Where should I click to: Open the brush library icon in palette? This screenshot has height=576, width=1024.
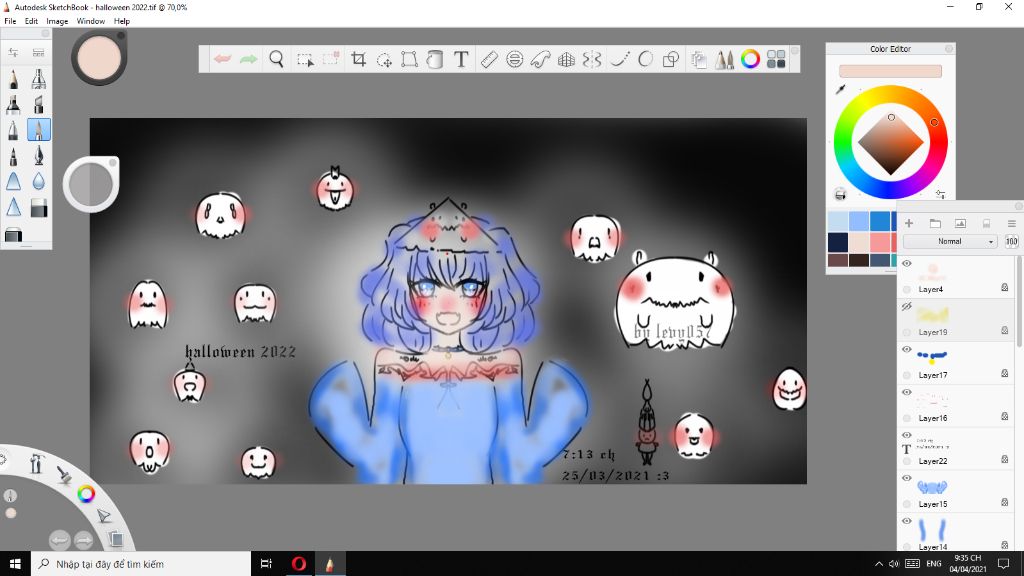(39, 52)
